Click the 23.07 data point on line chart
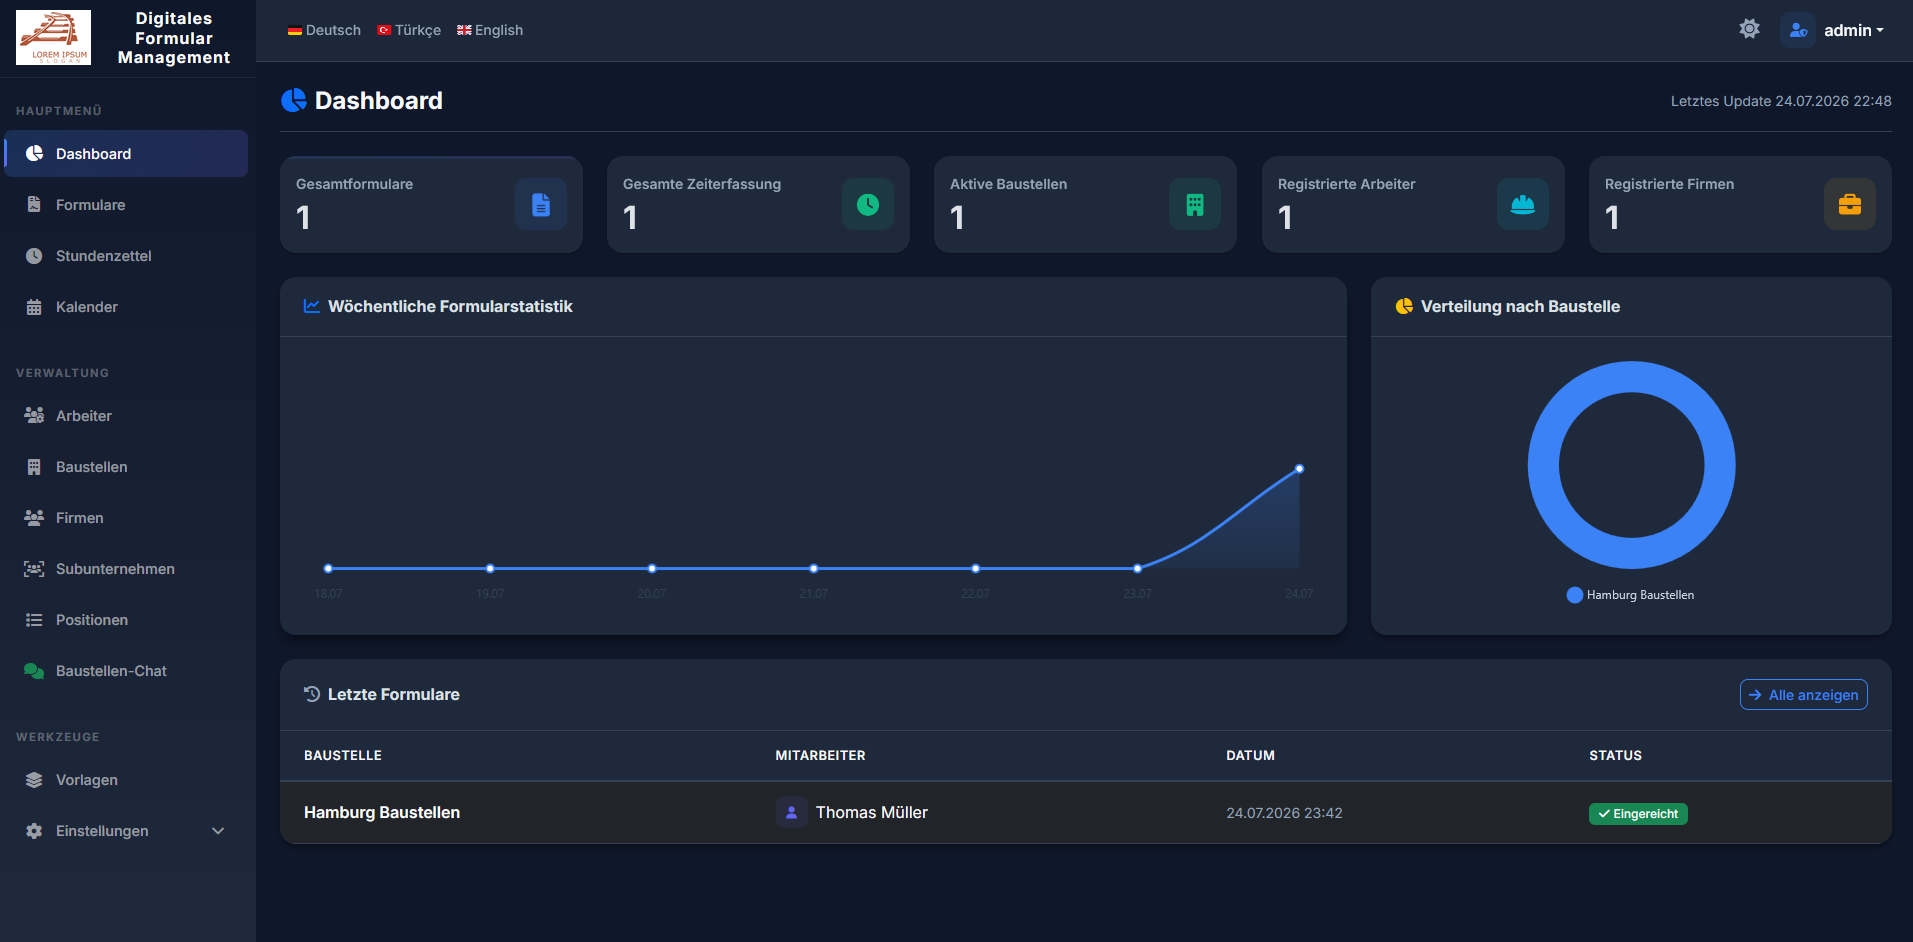The width and height of the screenshot is (1913, 942). pos(1137,568)
